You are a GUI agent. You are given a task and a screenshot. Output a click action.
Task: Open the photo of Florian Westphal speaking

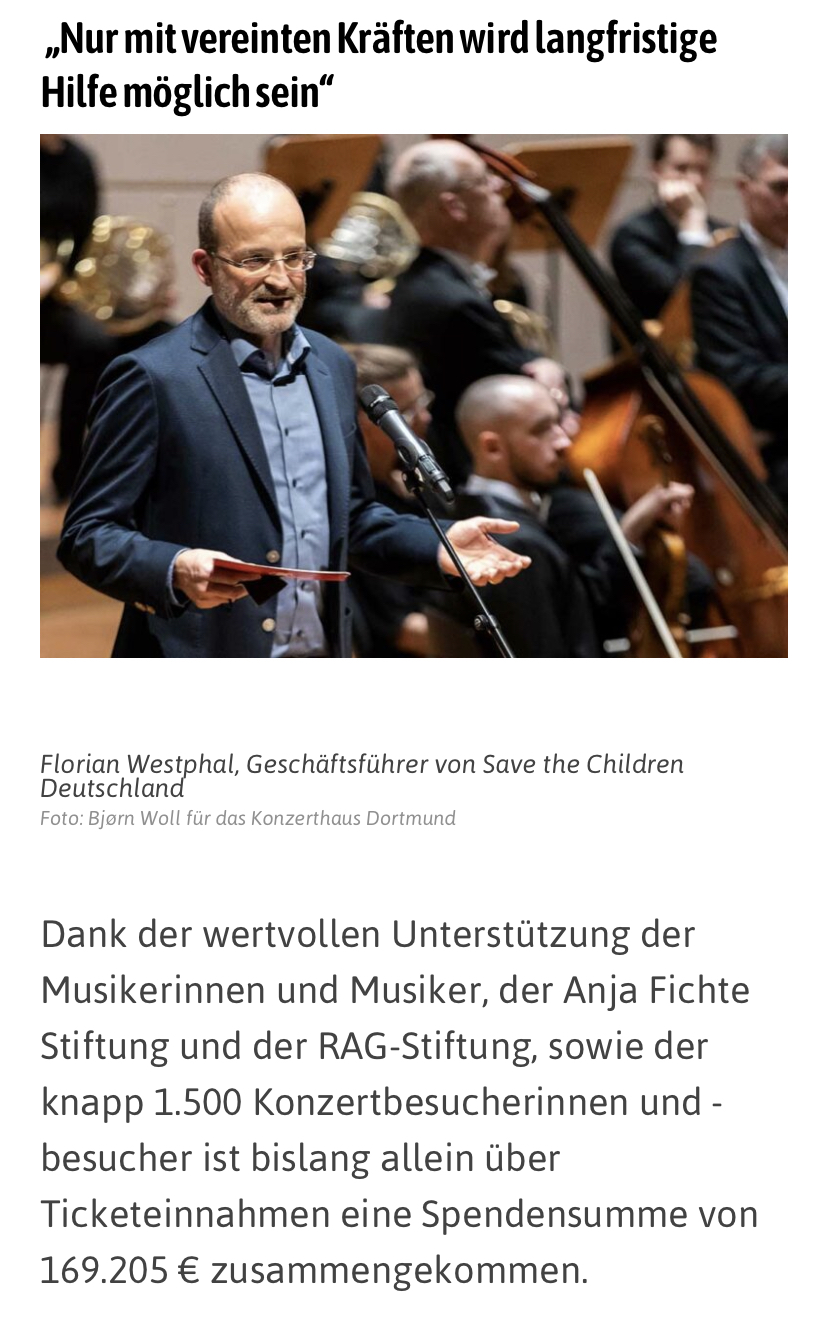point(414,396)
